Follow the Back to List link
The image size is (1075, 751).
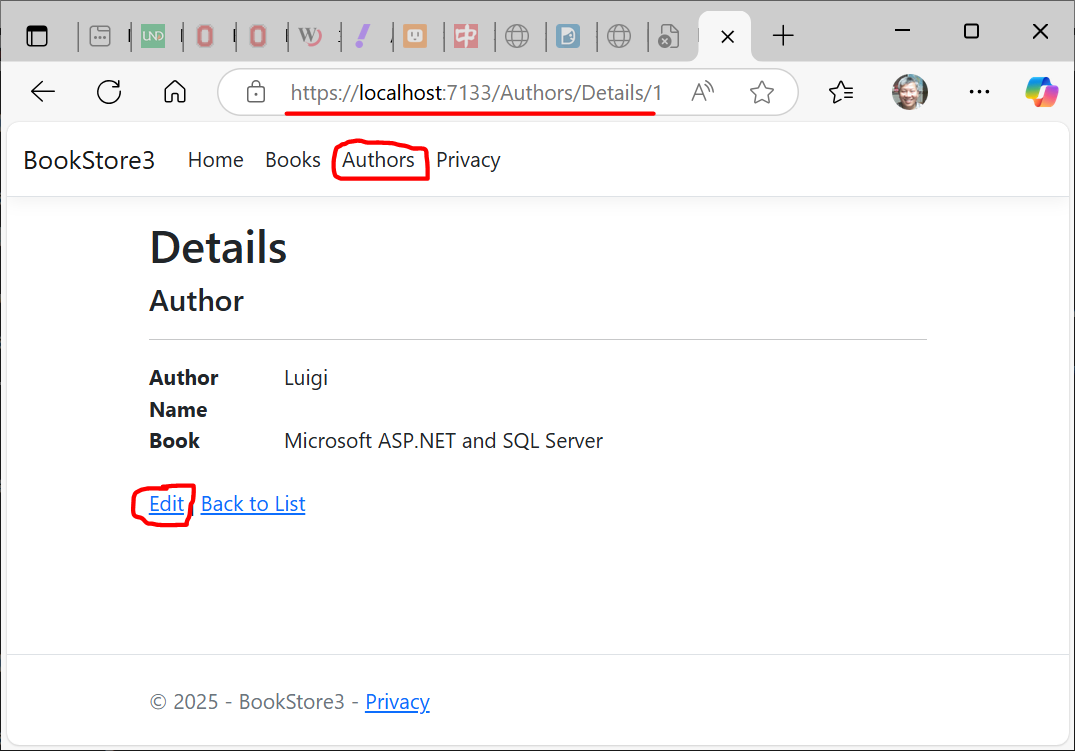point(253,504)
